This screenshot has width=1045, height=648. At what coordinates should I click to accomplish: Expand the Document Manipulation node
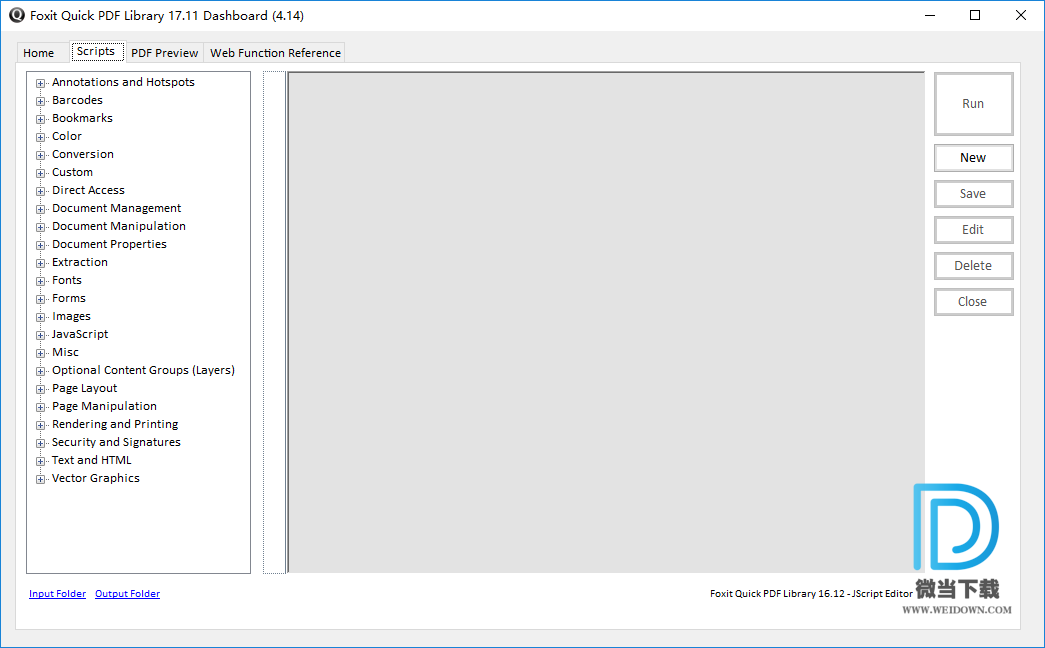(41, 227)
